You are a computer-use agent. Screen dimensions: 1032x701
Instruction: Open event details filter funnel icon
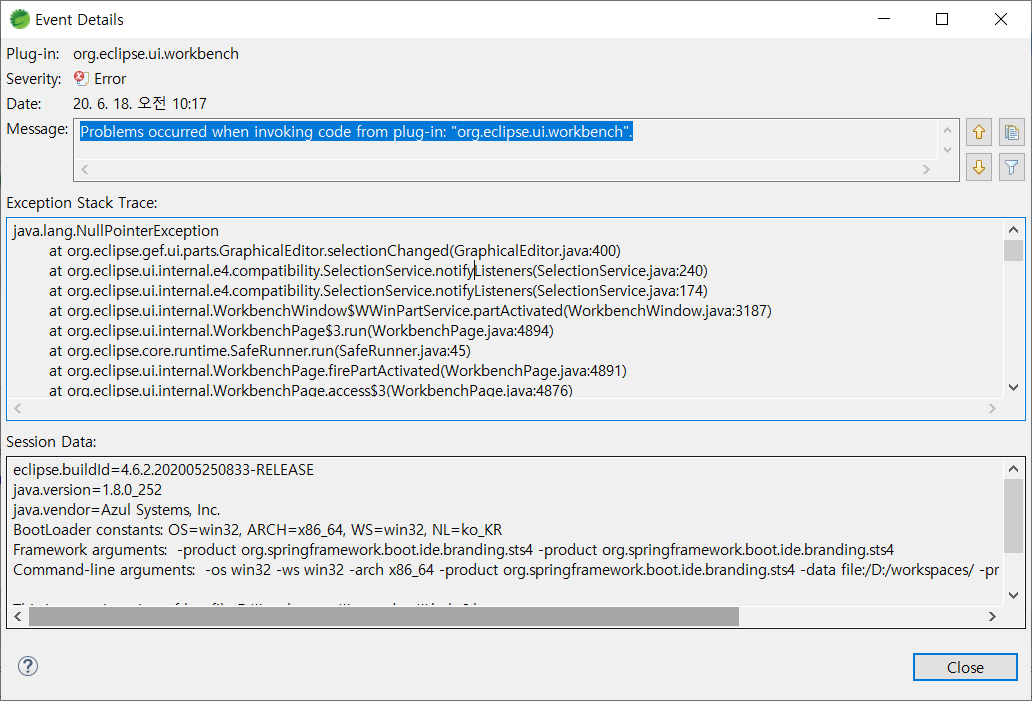[1012, 167]
